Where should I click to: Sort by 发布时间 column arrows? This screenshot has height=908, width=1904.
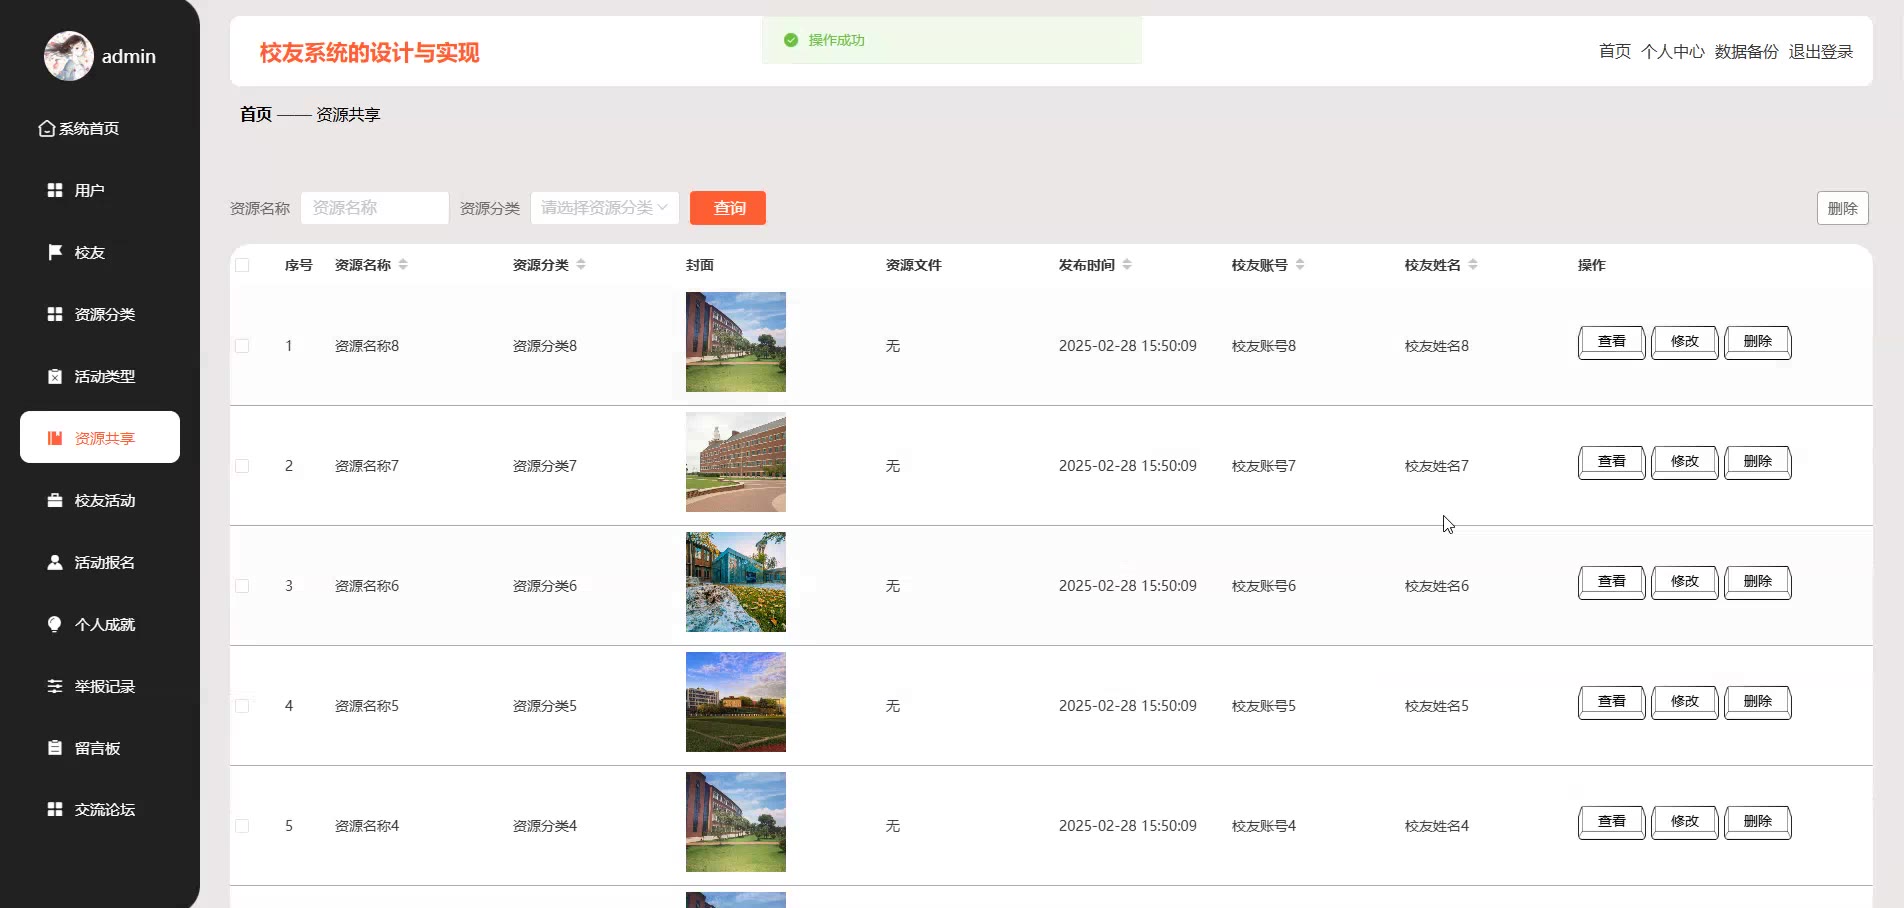[1127, 265]
